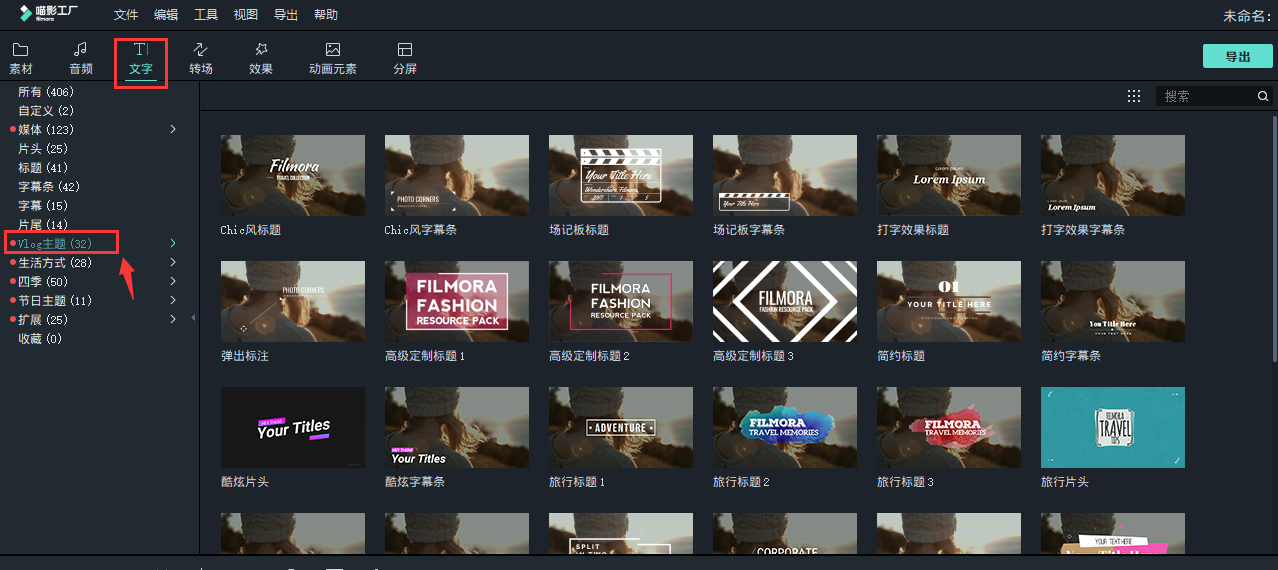The width and height of the screenshot is (1278, 570).
Task: Select the Vlog主题 (32) category
Action: 55,244
